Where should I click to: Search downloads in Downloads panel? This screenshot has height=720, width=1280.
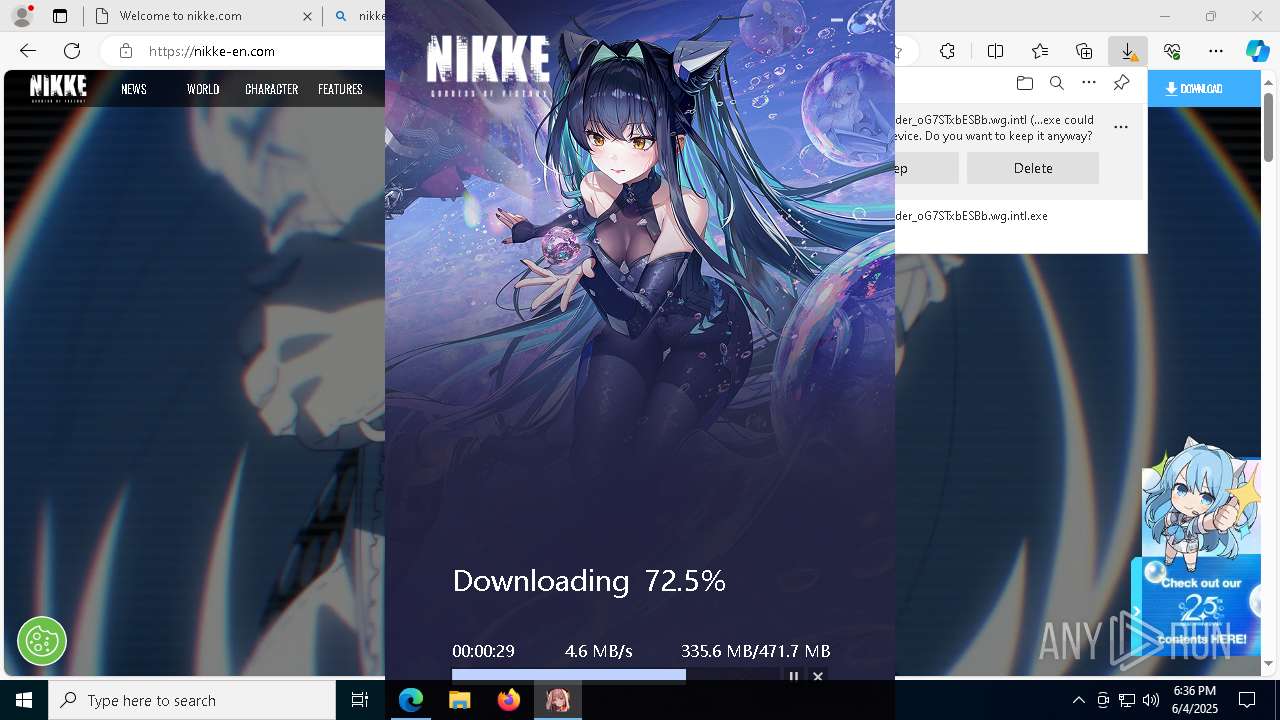[1056, 83]
